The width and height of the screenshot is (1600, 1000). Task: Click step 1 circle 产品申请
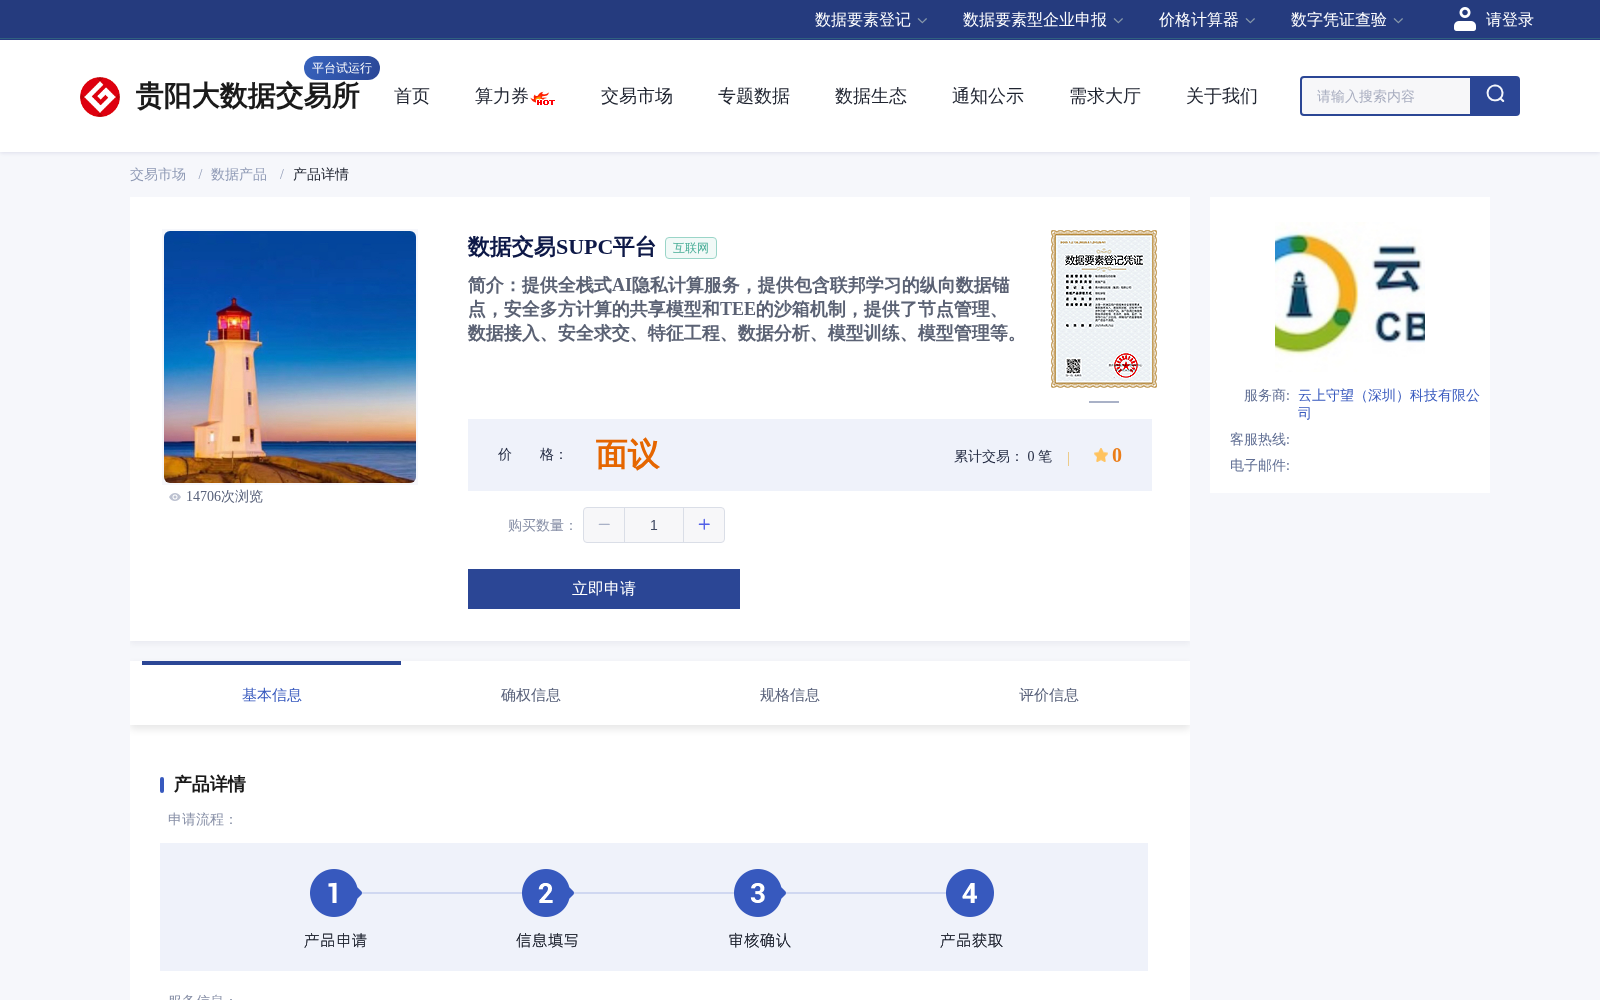(x=334, y=893)
